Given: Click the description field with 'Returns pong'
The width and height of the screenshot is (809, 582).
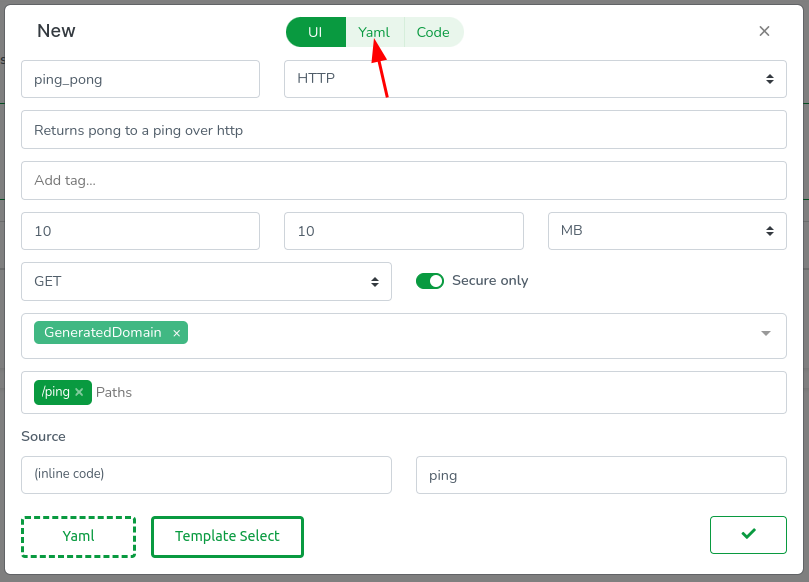Looking at the screenshot, I should [x=404, y=130].
